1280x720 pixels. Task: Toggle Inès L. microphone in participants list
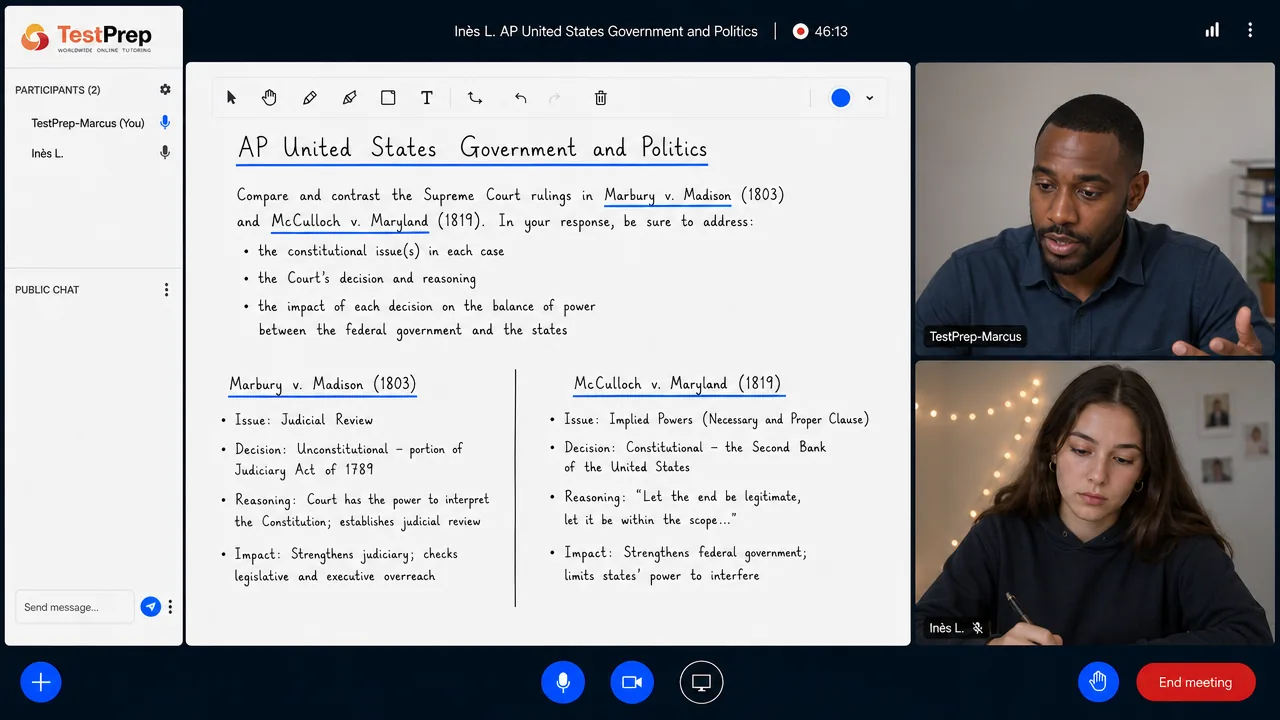click(165, 153)
